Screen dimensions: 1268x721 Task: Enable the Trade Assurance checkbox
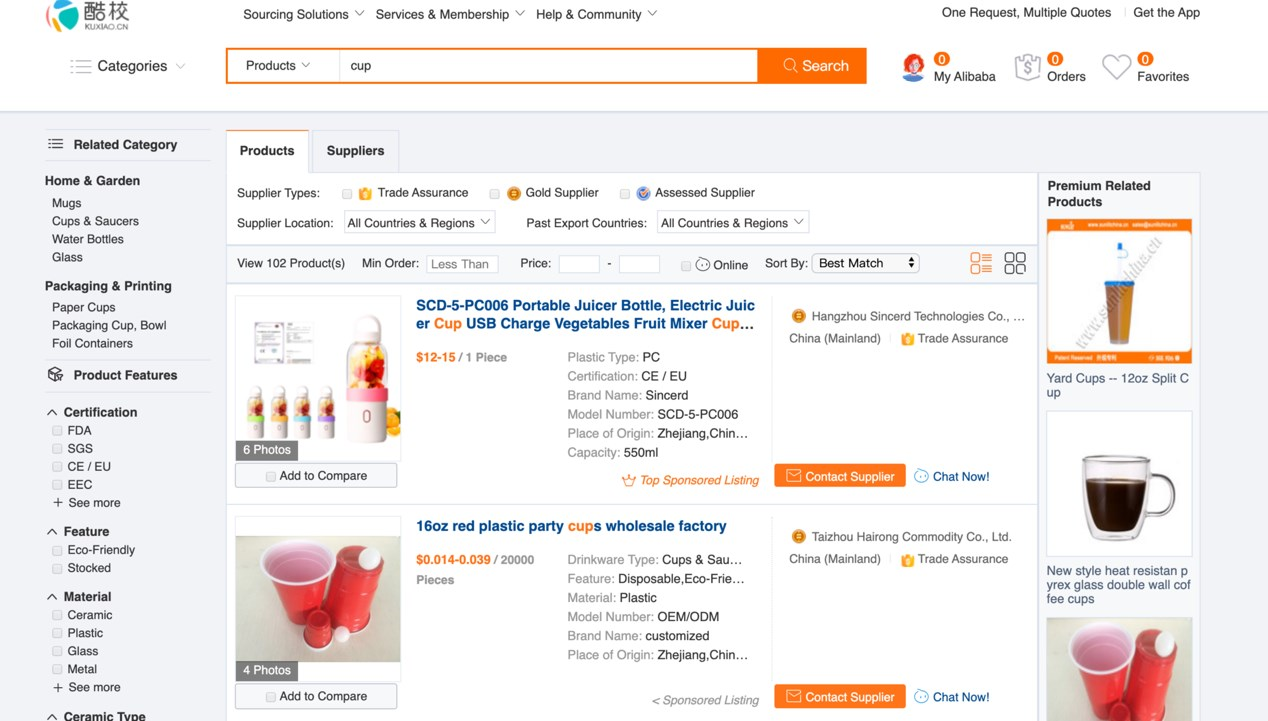tap(347, 194)
